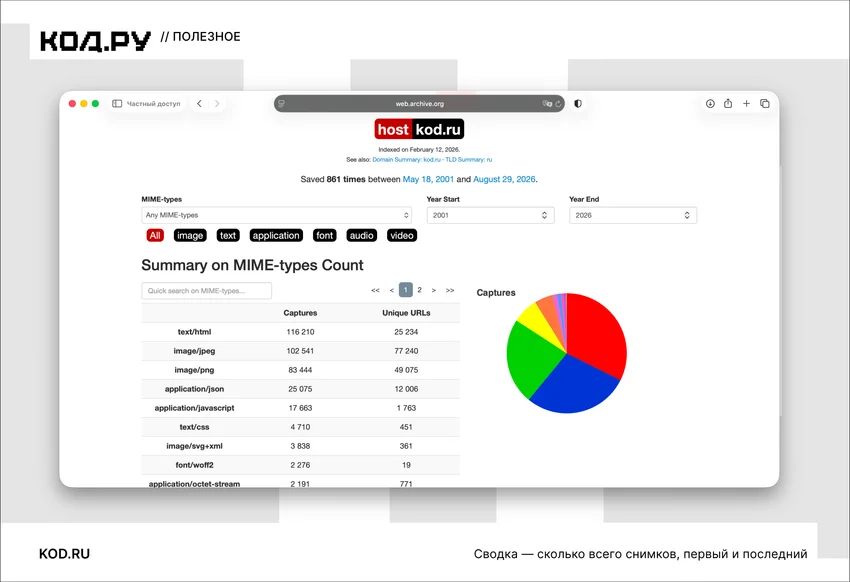The height and width of the screenshot is (582, 850).
Task: Jump to last page with >> button
Action: [450, 290]
